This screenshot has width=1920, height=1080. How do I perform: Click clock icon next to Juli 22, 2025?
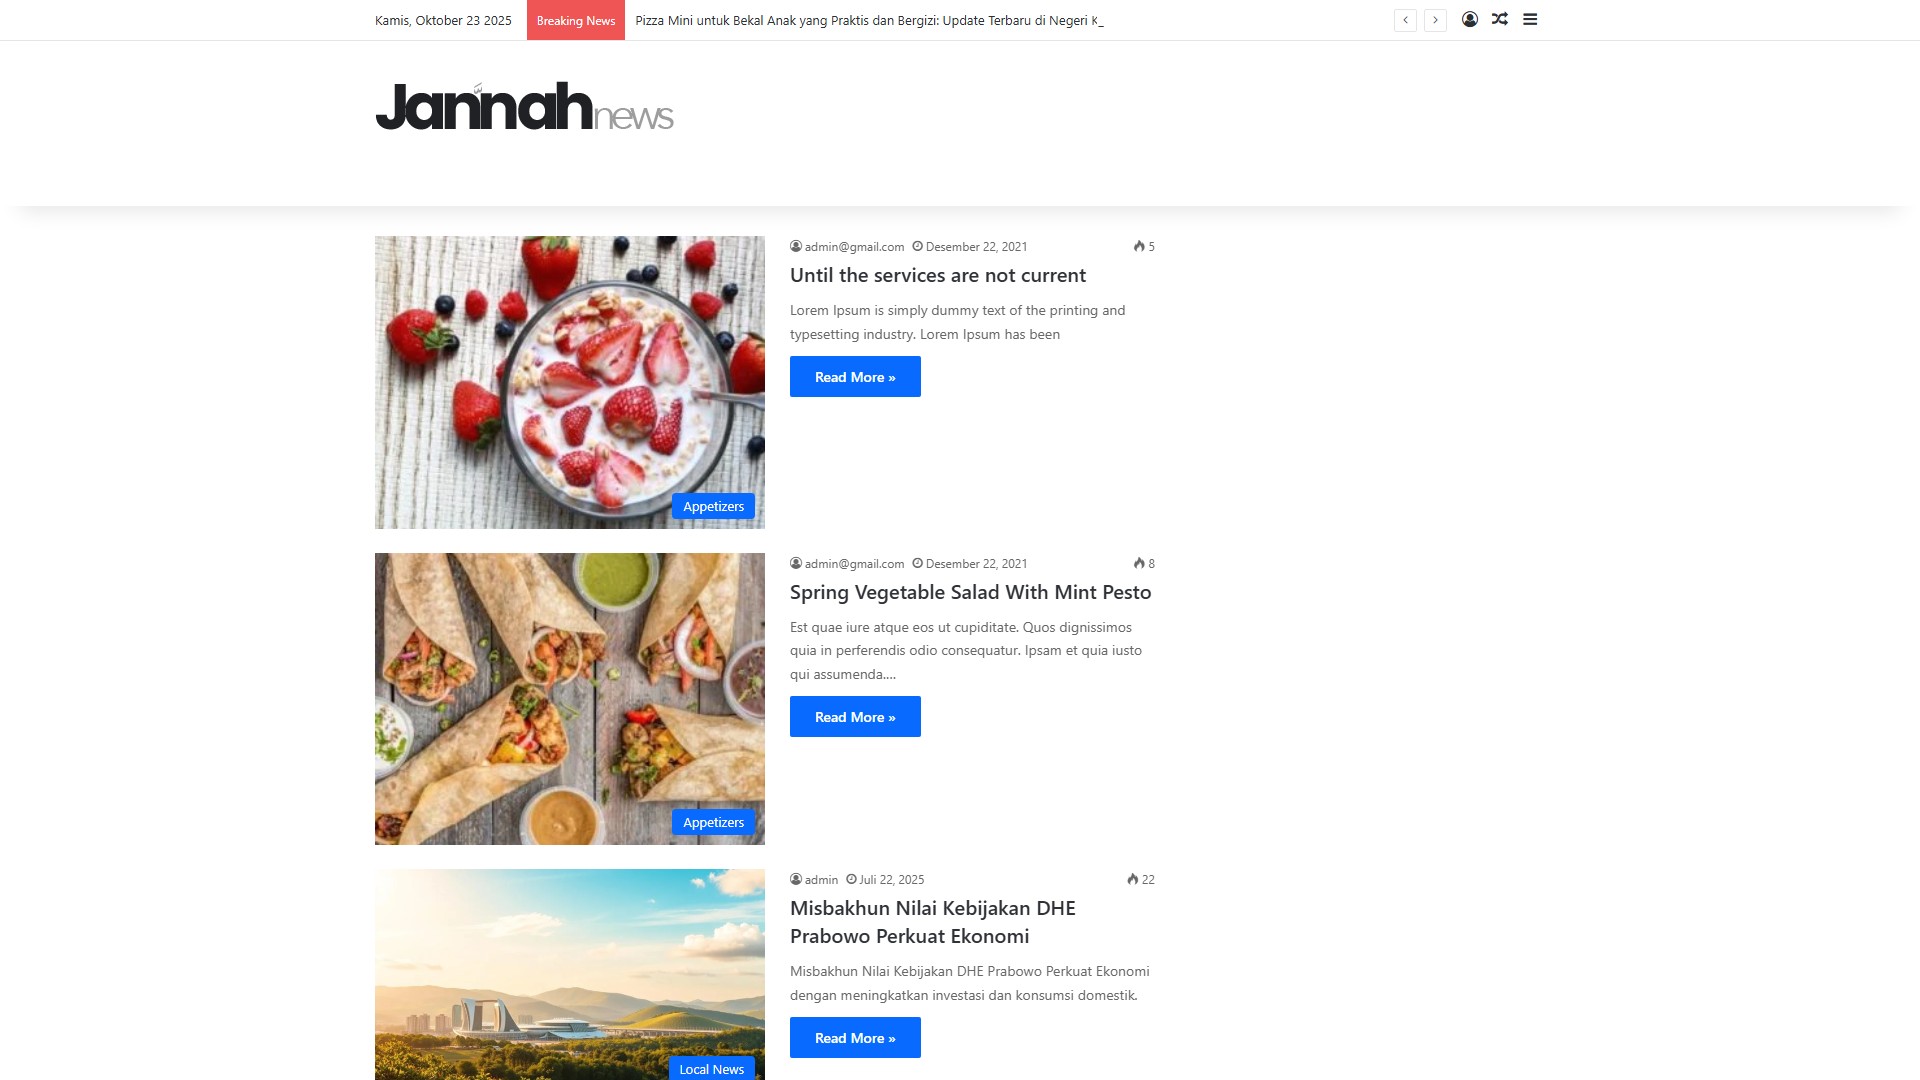[x=851, y=880]
